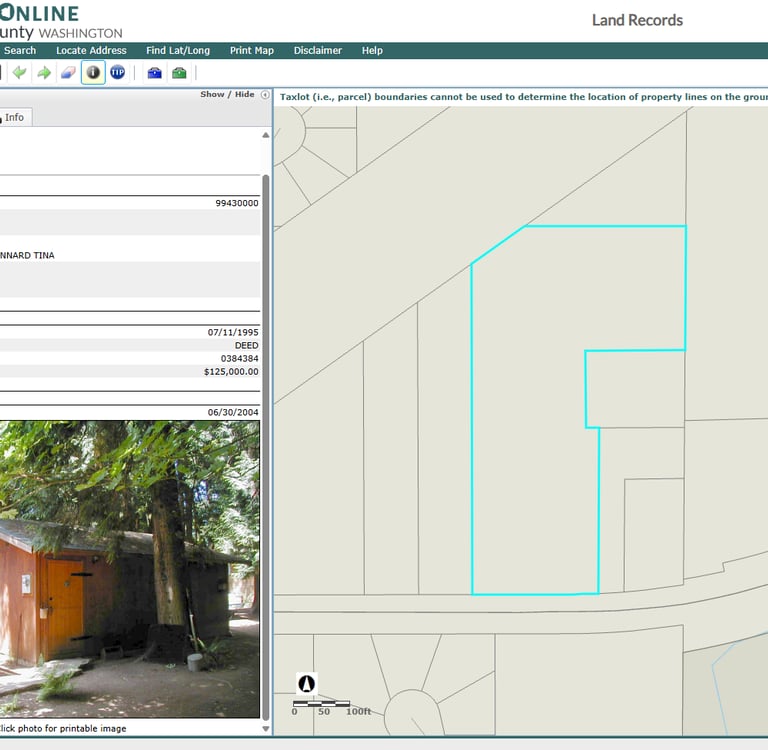Select Find Lat/Long in menu bar
The height and width of the screenshot is (750, 768).
178,51
